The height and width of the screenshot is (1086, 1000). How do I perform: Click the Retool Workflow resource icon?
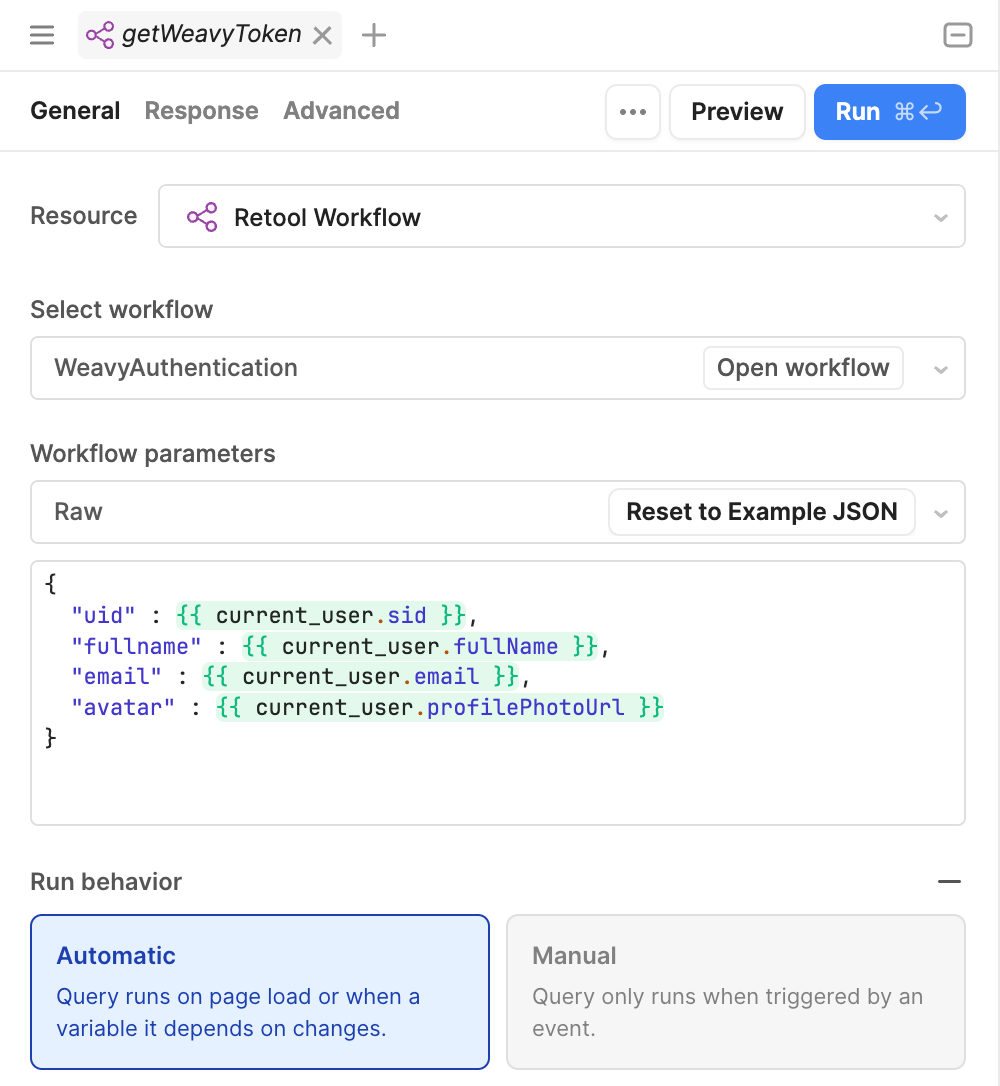(x=201, y=216)
